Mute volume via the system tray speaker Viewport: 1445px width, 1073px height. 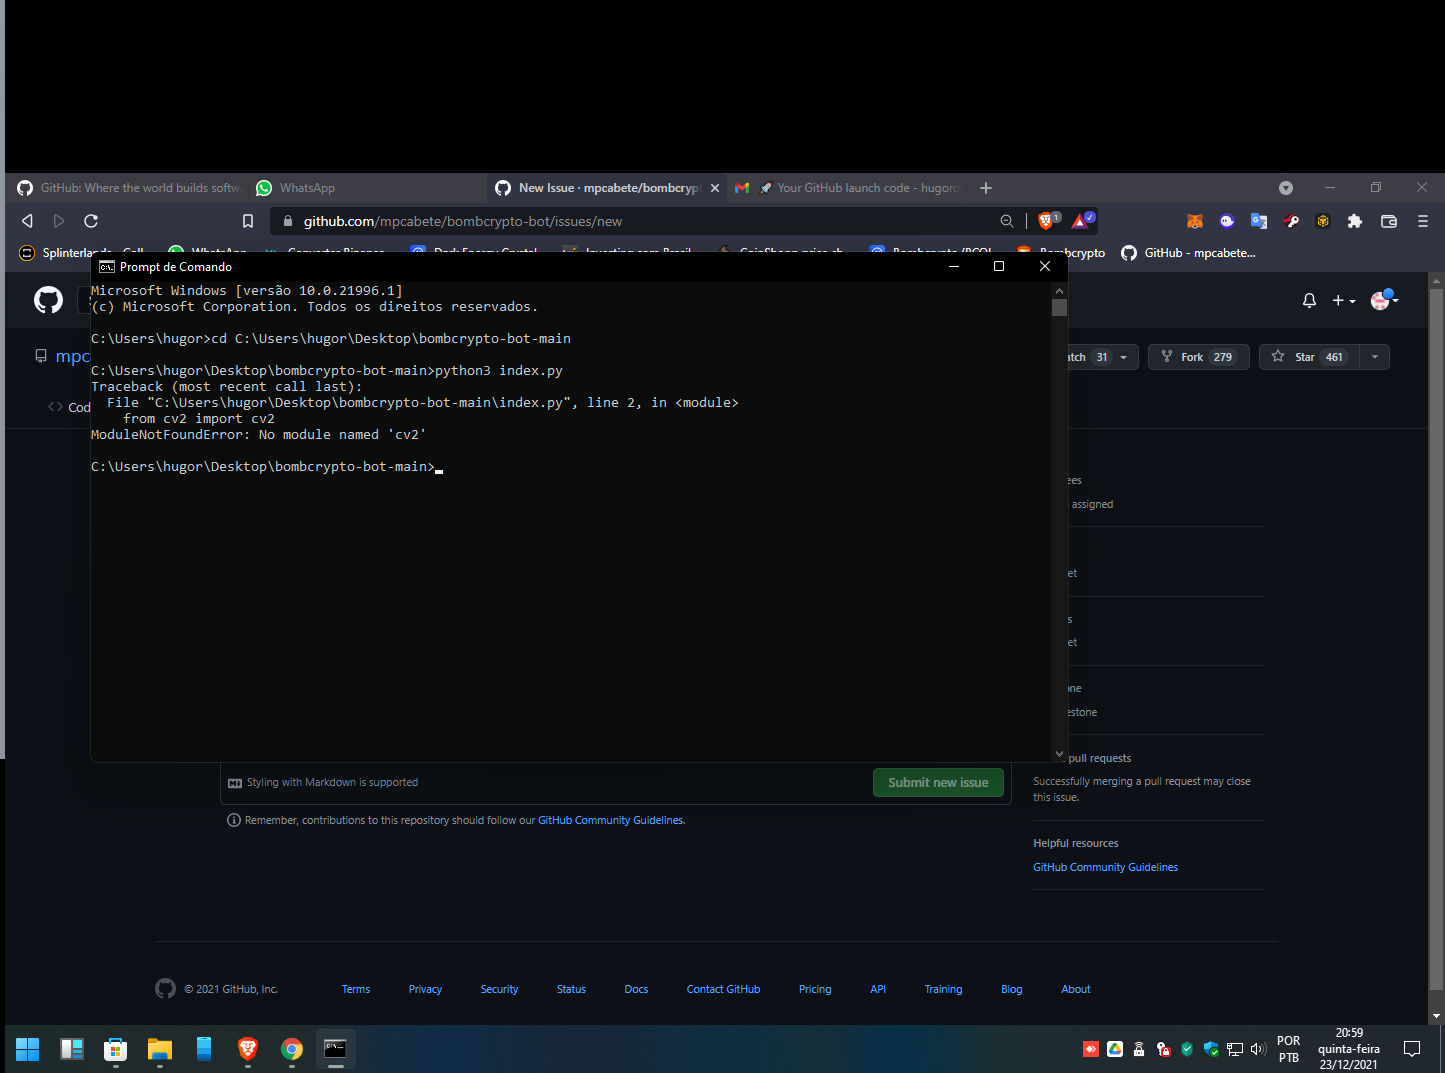point(1258,1049)
